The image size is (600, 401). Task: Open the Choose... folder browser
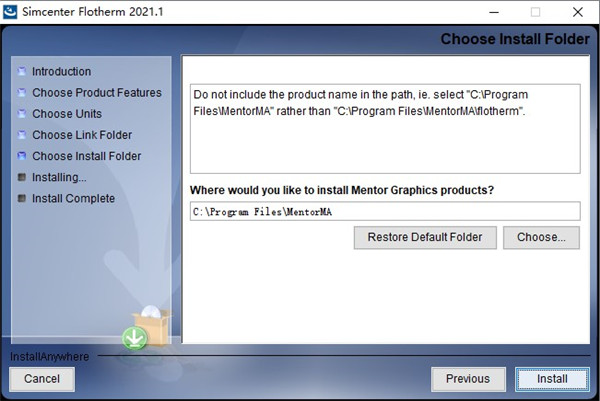(541, 237)
